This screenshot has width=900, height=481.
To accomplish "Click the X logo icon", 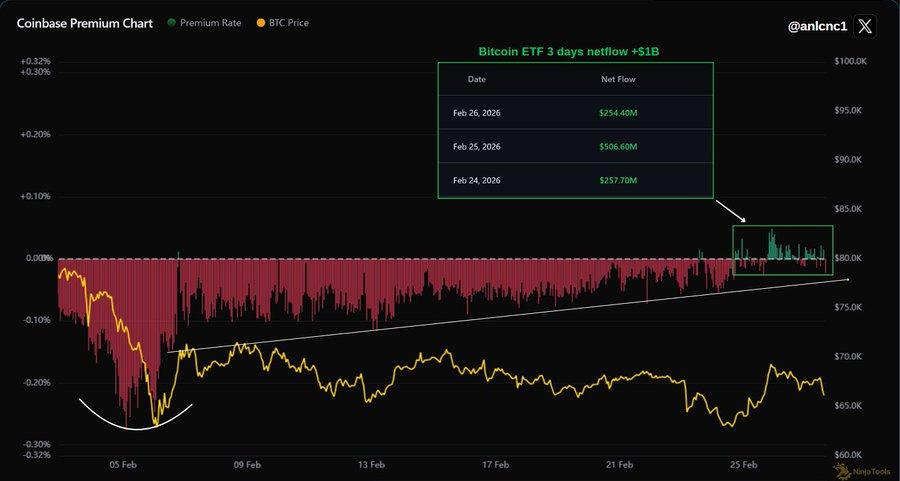I will pos(866,27).
